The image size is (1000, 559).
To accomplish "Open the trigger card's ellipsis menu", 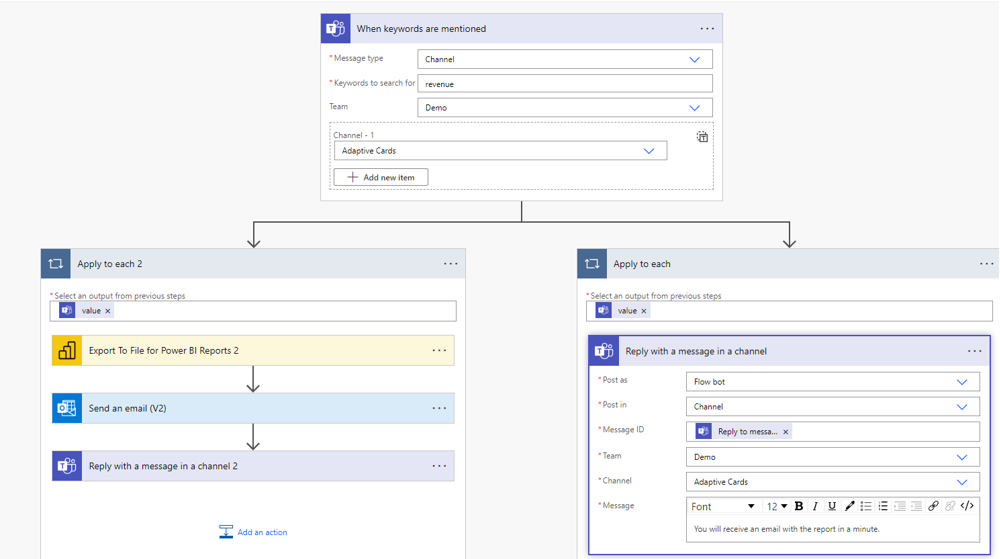I will [707, 29].
